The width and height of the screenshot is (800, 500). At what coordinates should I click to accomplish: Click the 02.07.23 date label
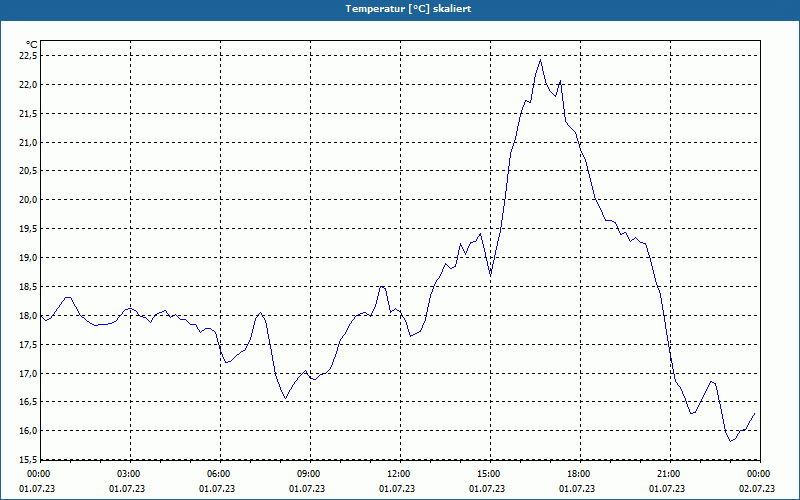coord(757,489)
